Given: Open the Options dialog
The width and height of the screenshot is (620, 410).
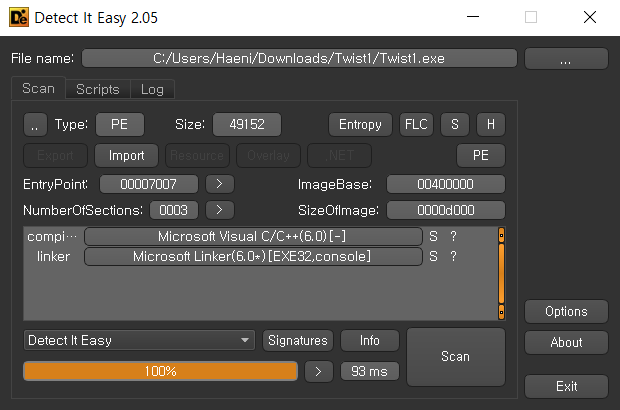Looking at the screenshot, I should click(x=566, y=312).
